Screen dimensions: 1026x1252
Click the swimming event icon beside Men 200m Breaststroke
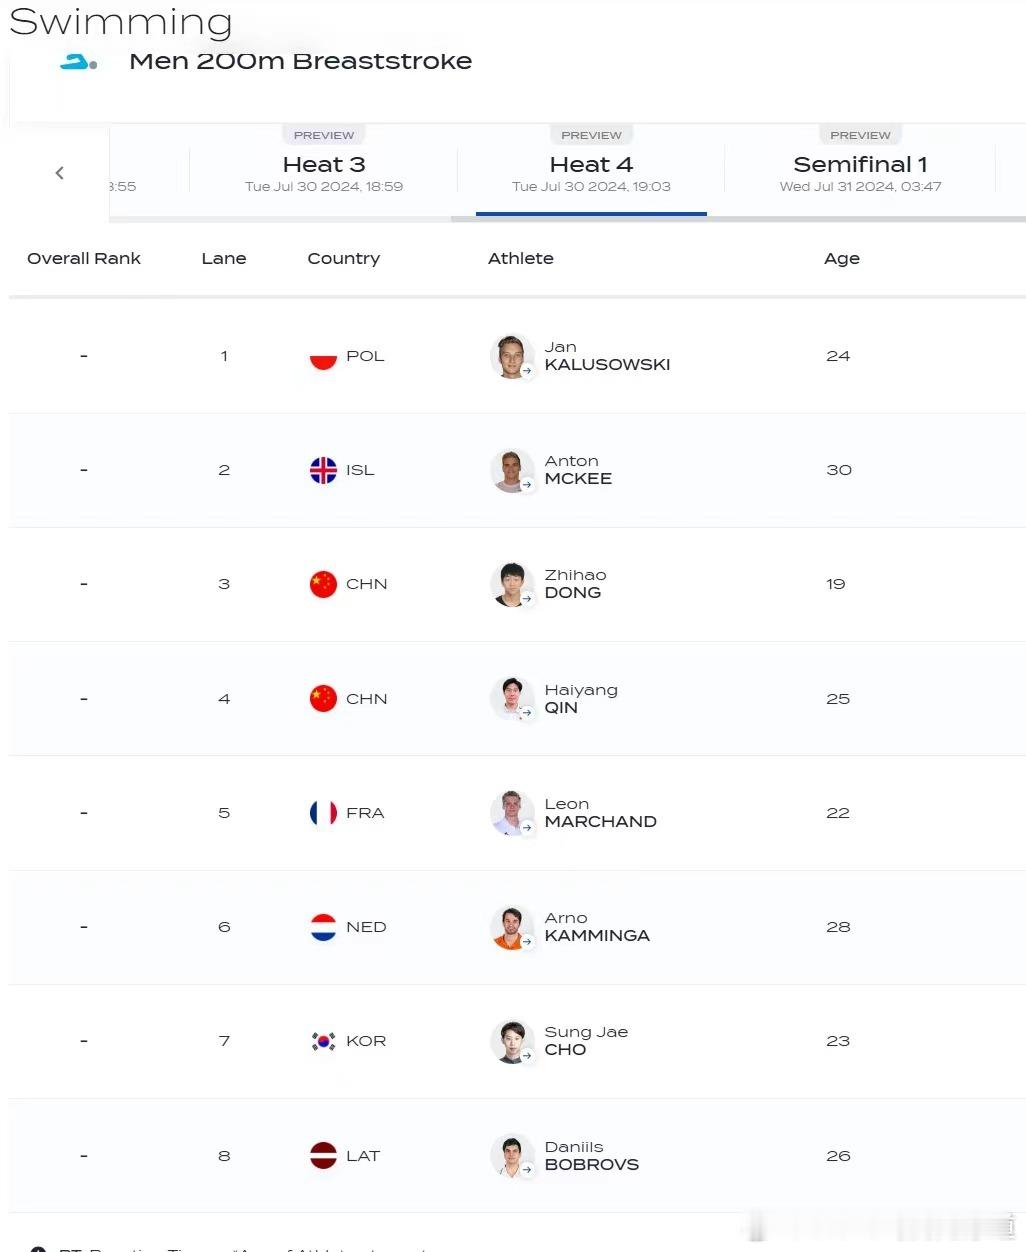click(x=78, y=62)
